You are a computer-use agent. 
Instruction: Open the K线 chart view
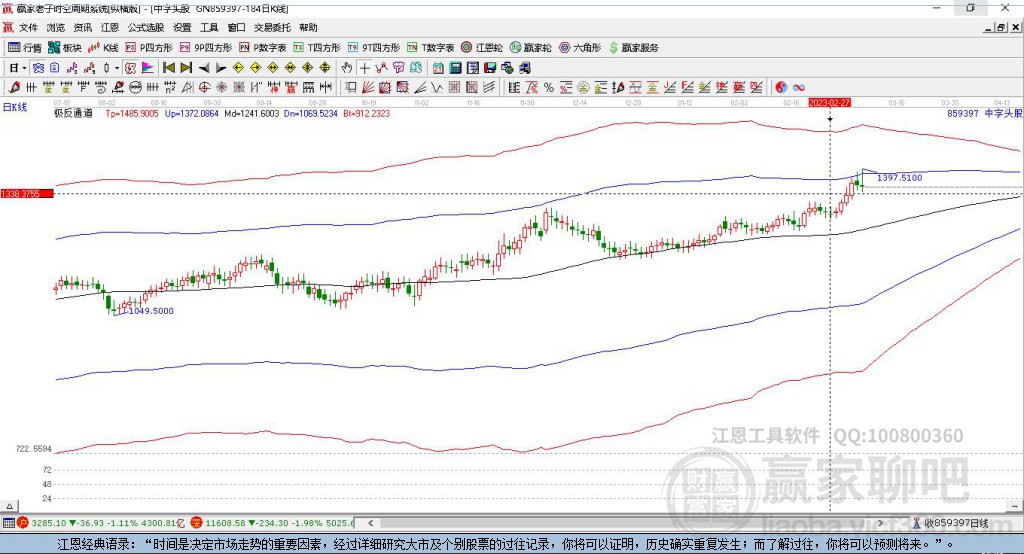(103, 48)
